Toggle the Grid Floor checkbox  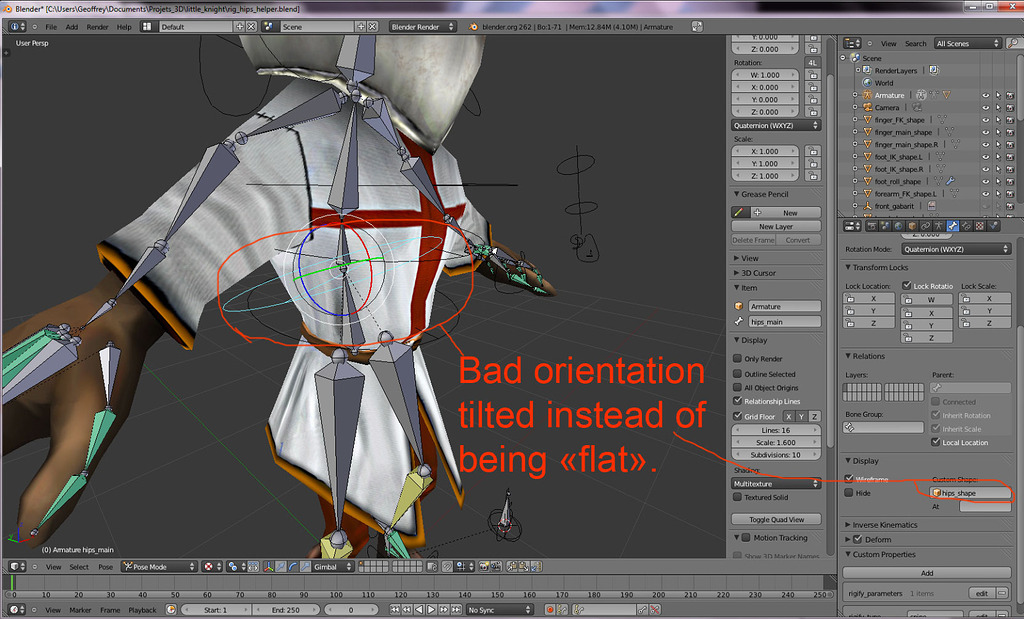point(737,416)
